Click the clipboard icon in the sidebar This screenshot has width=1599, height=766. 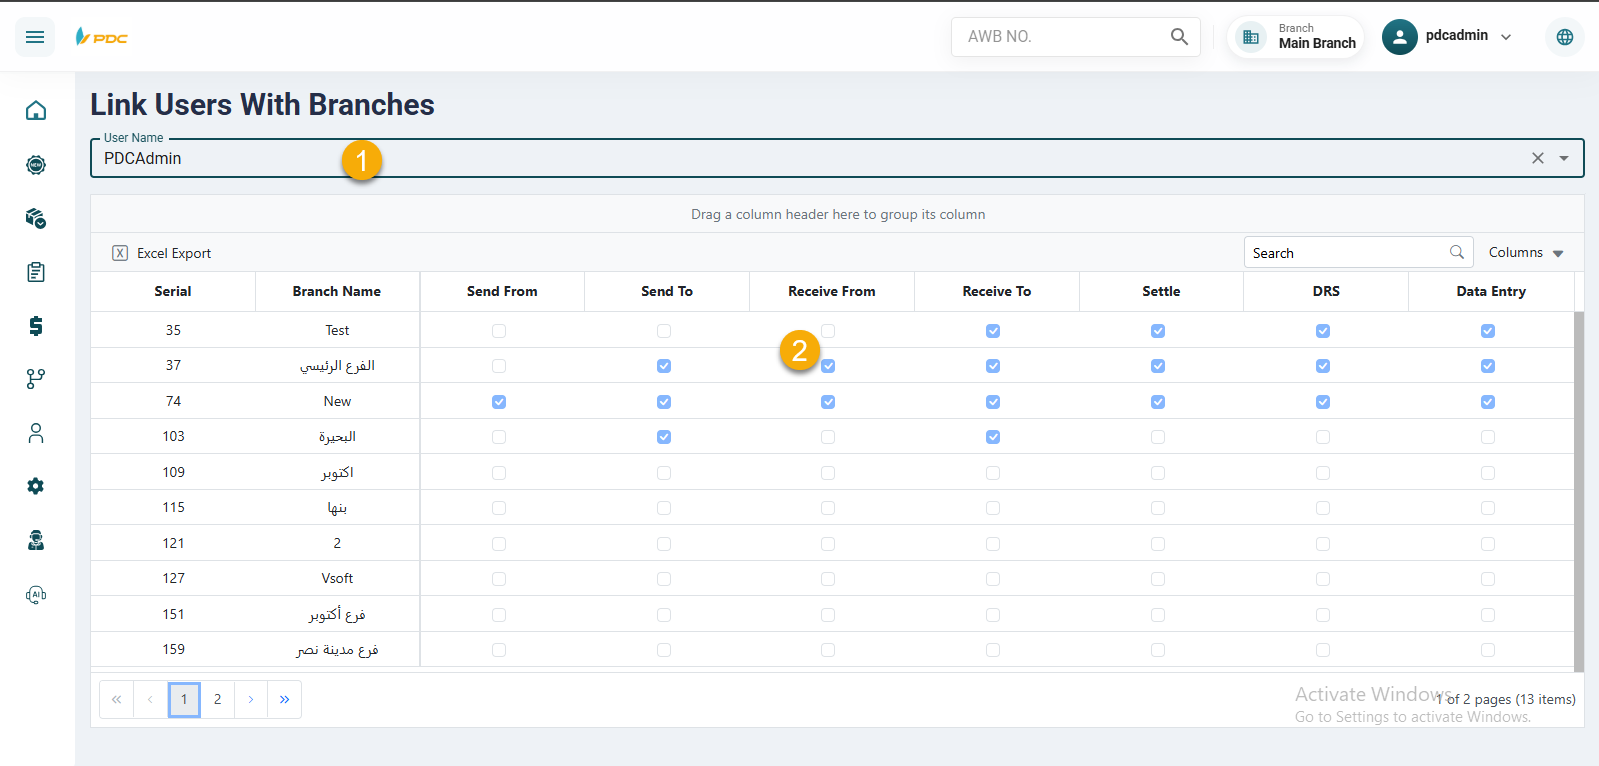(x=36, y=272)
